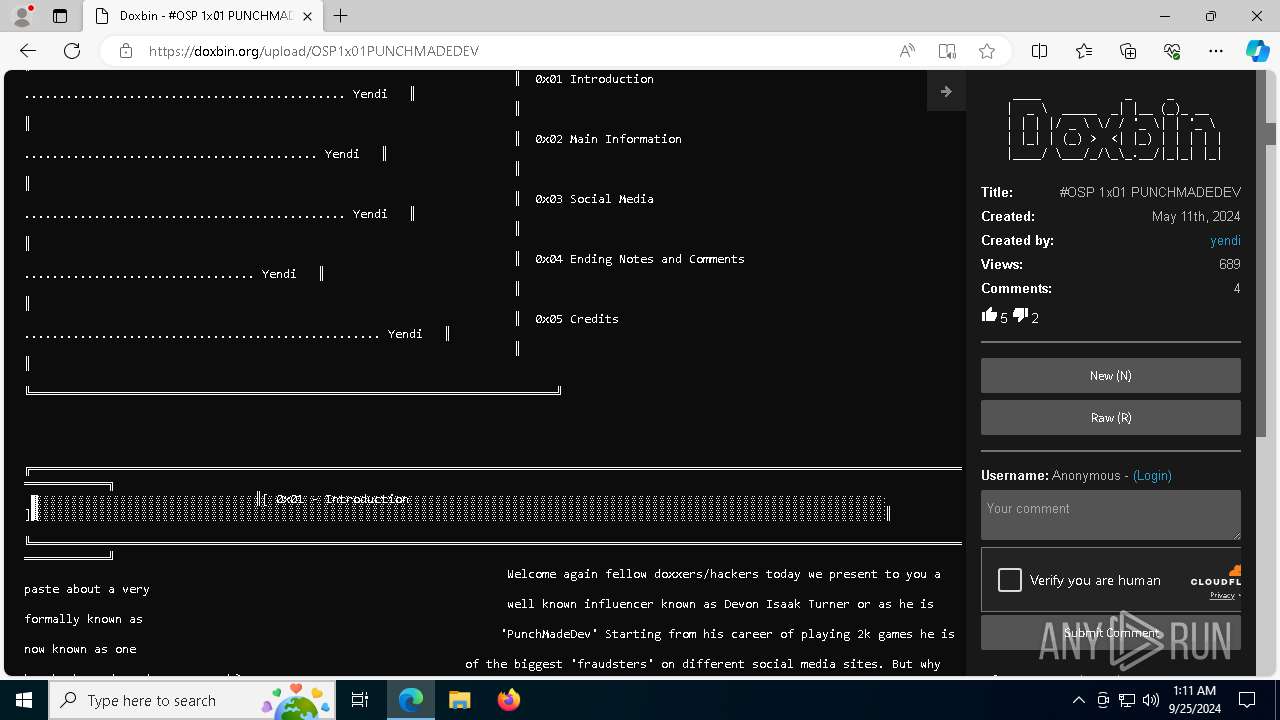Click the Raw (R) button
Screen dimensions: 1280x720
[x=1111, y=418]
